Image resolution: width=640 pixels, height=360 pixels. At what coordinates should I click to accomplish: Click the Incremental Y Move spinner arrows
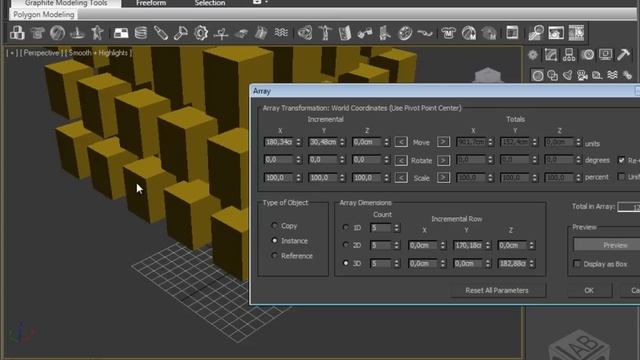coord(342,142)
